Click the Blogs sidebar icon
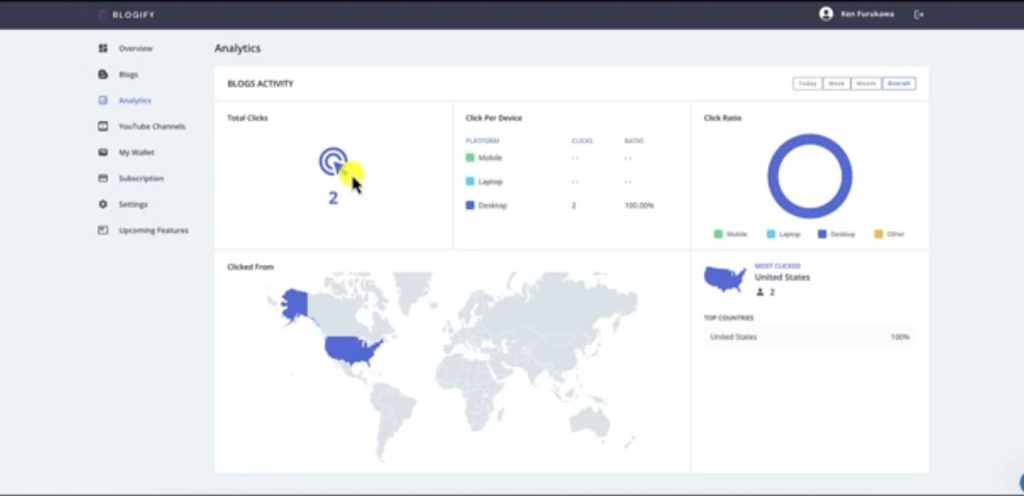This screenshot has height=496, width=1024. [102, 74]
